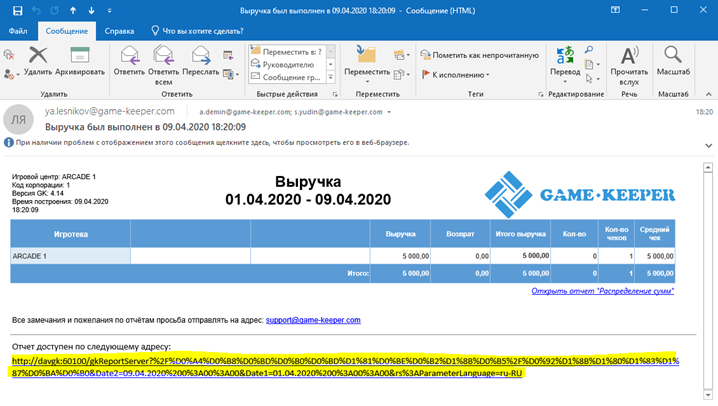The image size is (718, 406).
Task: Delete the message with Удалить
Action: 38,61
